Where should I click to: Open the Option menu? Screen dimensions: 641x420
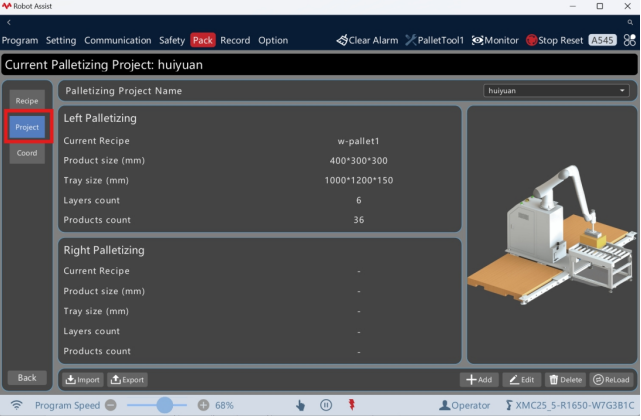(x=273, y=40)
